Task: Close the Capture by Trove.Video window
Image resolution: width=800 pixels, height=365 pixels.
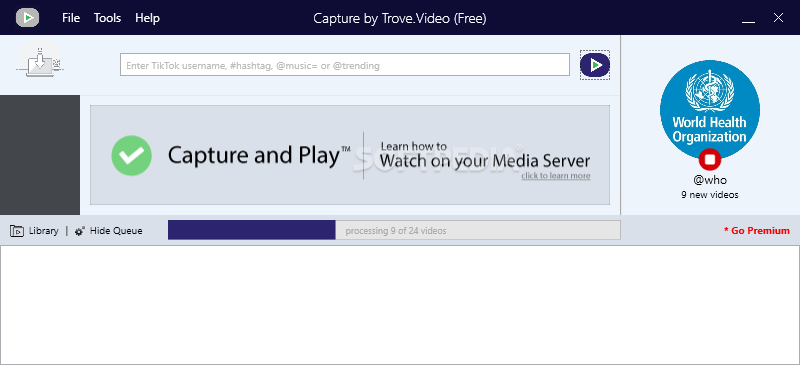Action: [778, 18]
